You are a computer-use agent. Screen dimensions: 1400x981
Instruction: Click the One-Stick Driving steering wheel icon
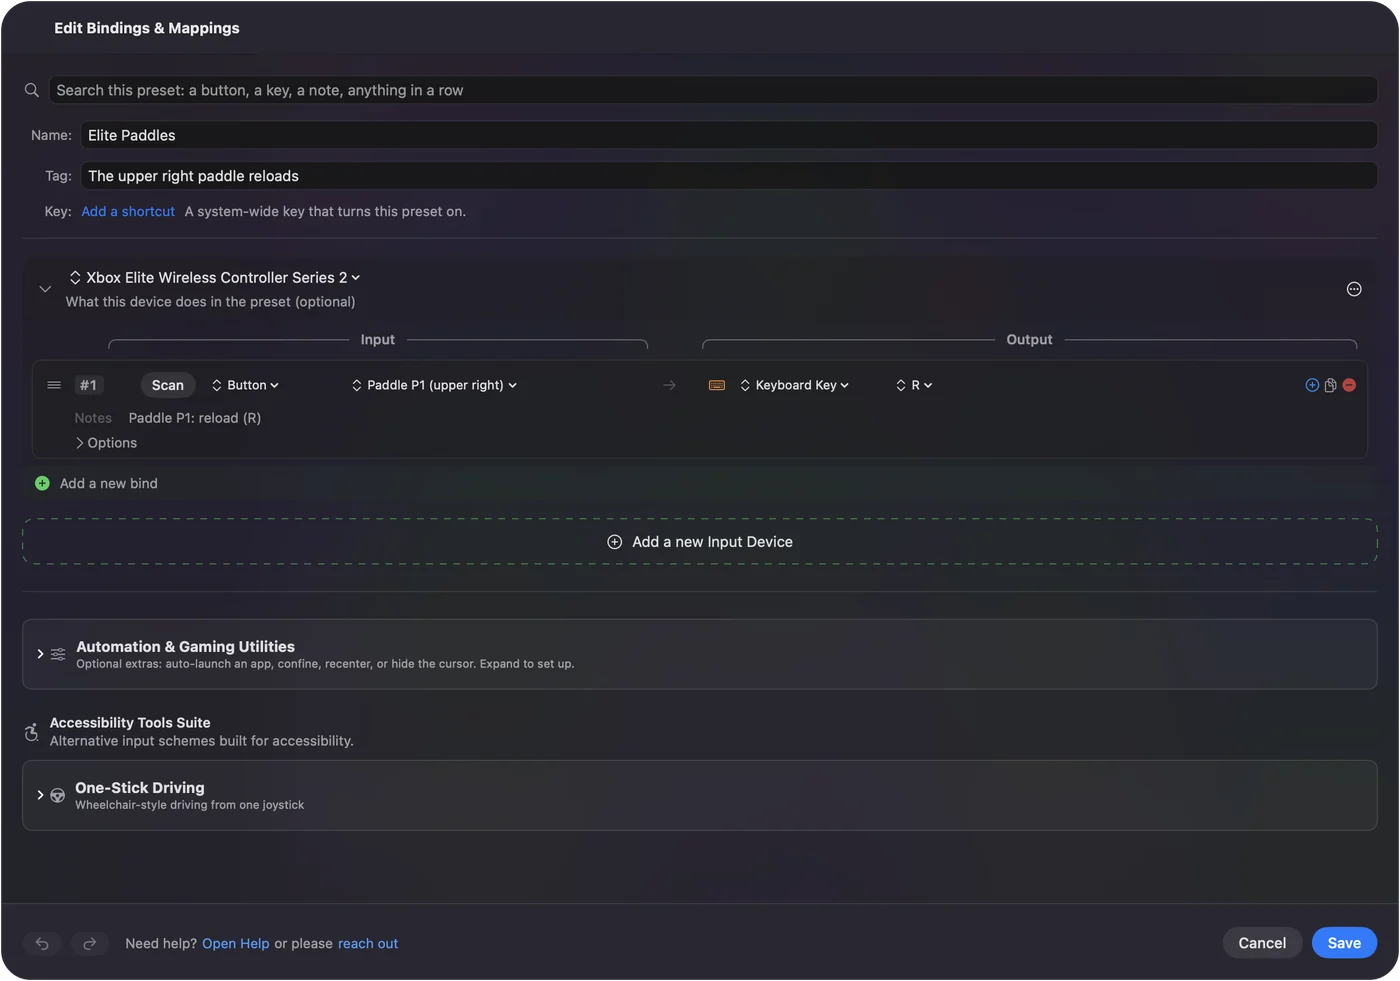tap(58, 796)
